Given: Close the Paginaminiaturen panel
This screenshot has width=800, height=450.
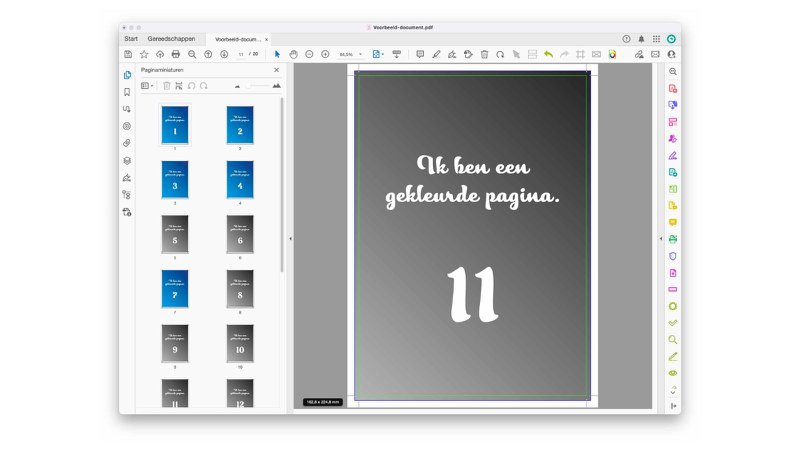Looking at the screenshot, I should coord(277,70).
